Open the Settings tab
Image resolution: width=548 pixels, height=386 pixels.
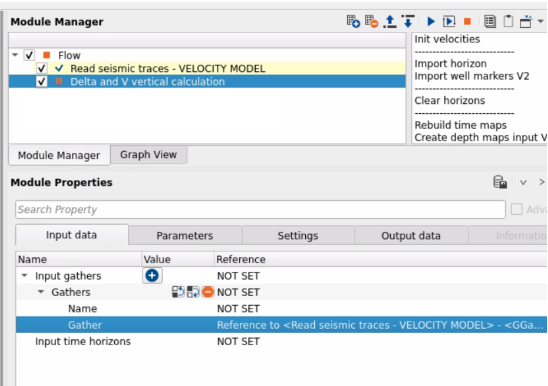pos(298,236)
